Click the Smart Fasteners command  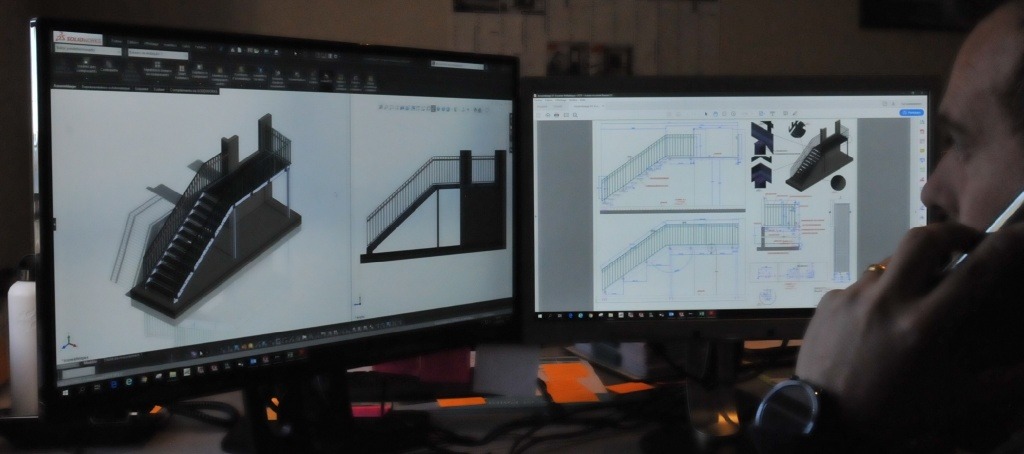(x=182, y=72)
